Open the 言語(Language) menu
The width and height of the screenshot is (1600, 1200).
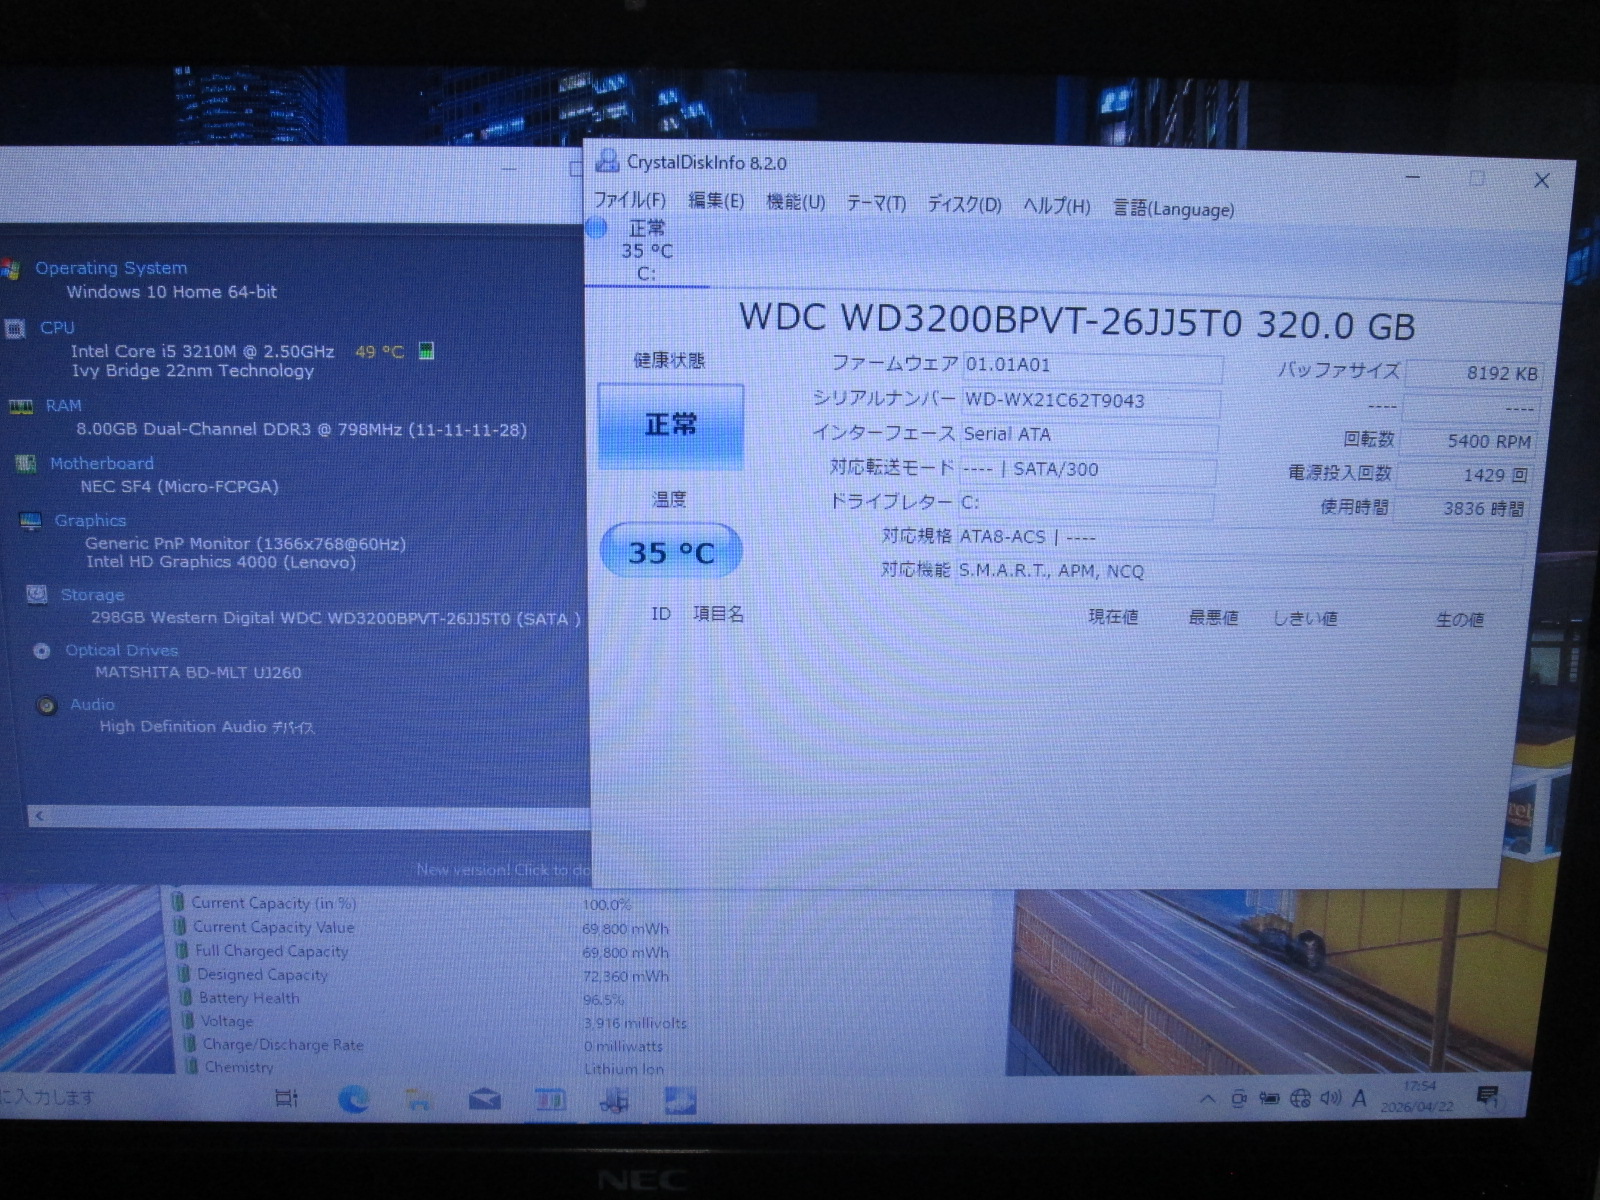pos(1173,209)
